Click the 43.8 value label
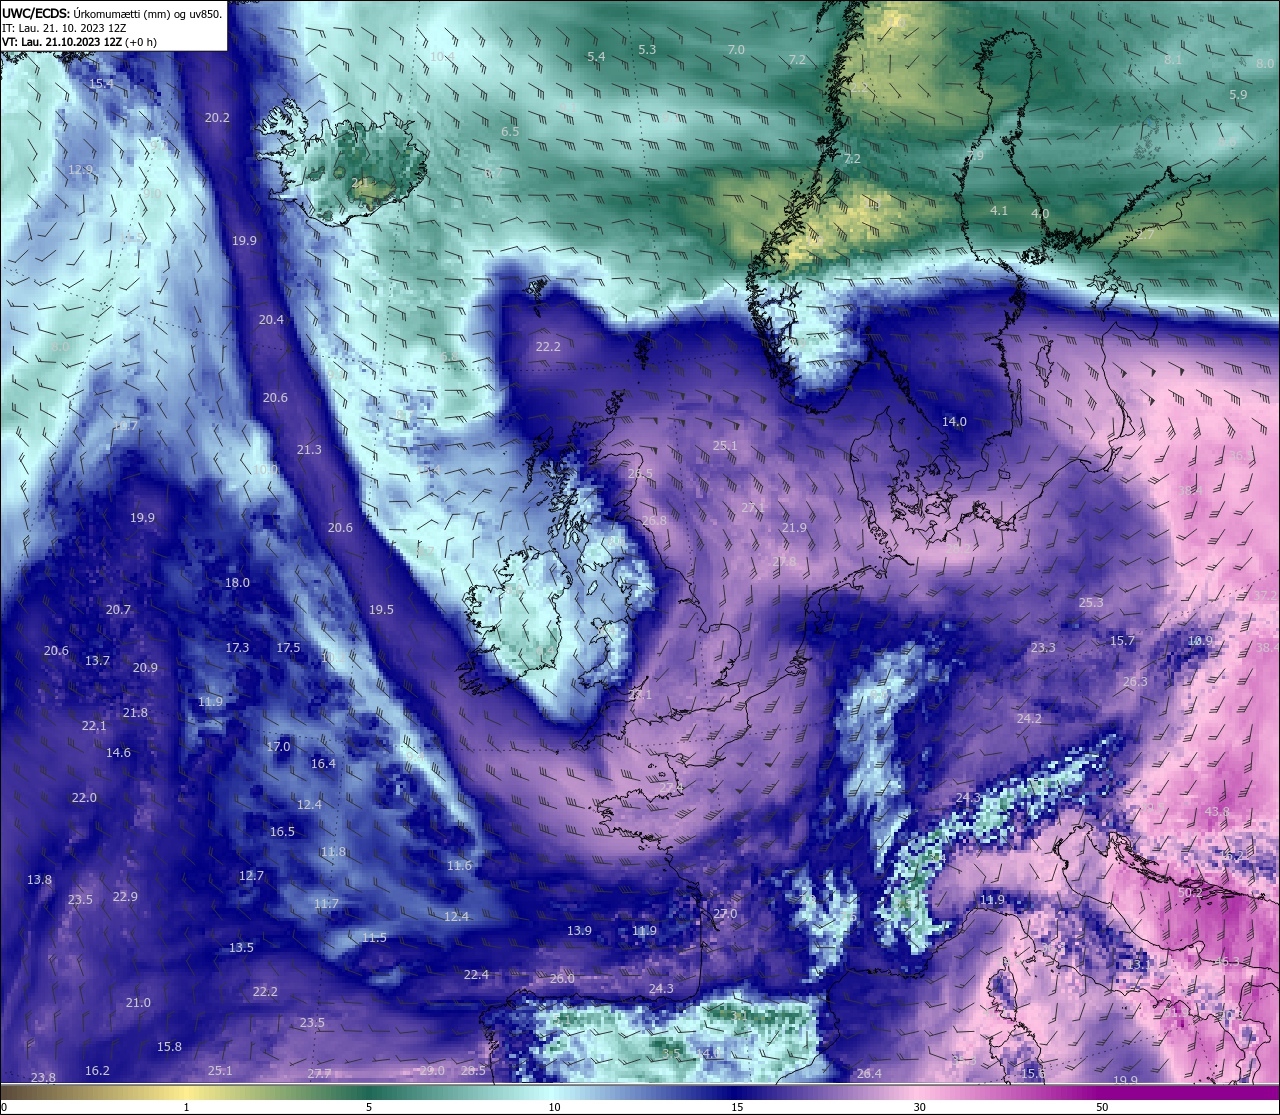Image resolution: width=1280 pixels, height=1115 pixels. click(x=1217, y=811)
